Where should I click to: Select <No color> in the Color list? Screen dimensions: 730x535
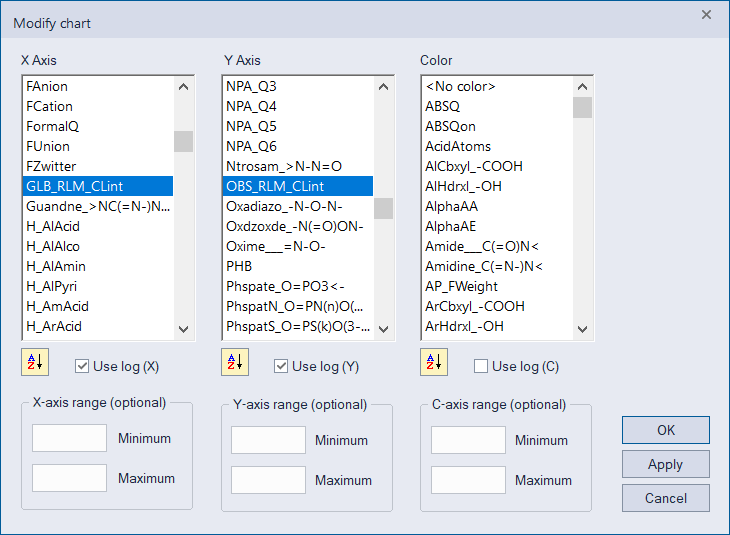[x=497, y=87]
